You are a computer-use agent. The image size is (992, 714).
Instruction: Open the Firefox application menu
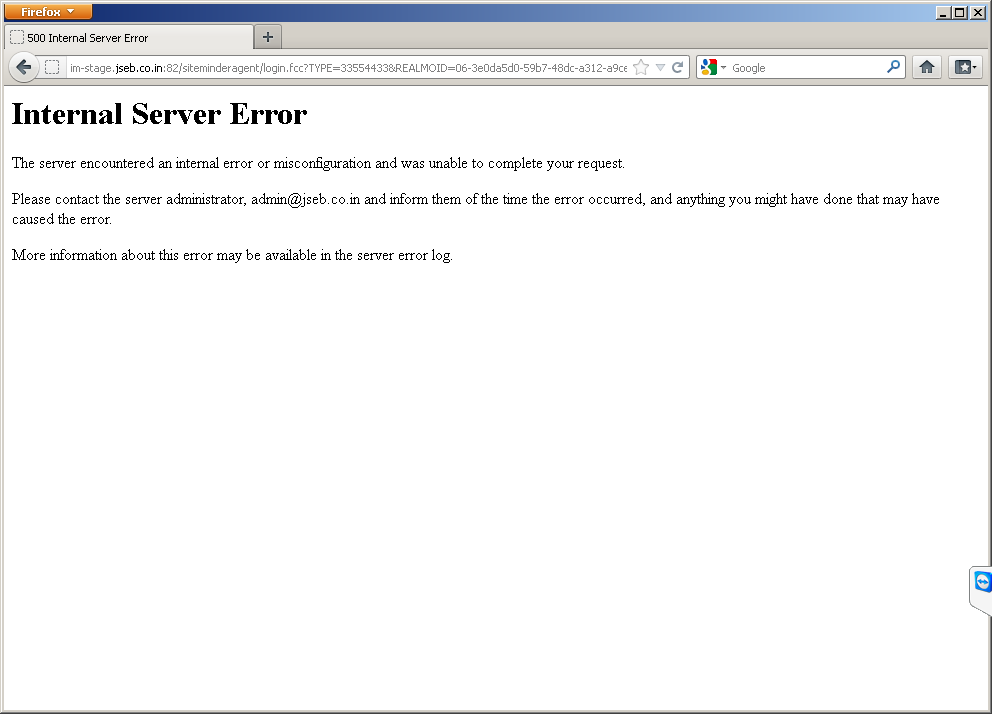coord(45,11)
